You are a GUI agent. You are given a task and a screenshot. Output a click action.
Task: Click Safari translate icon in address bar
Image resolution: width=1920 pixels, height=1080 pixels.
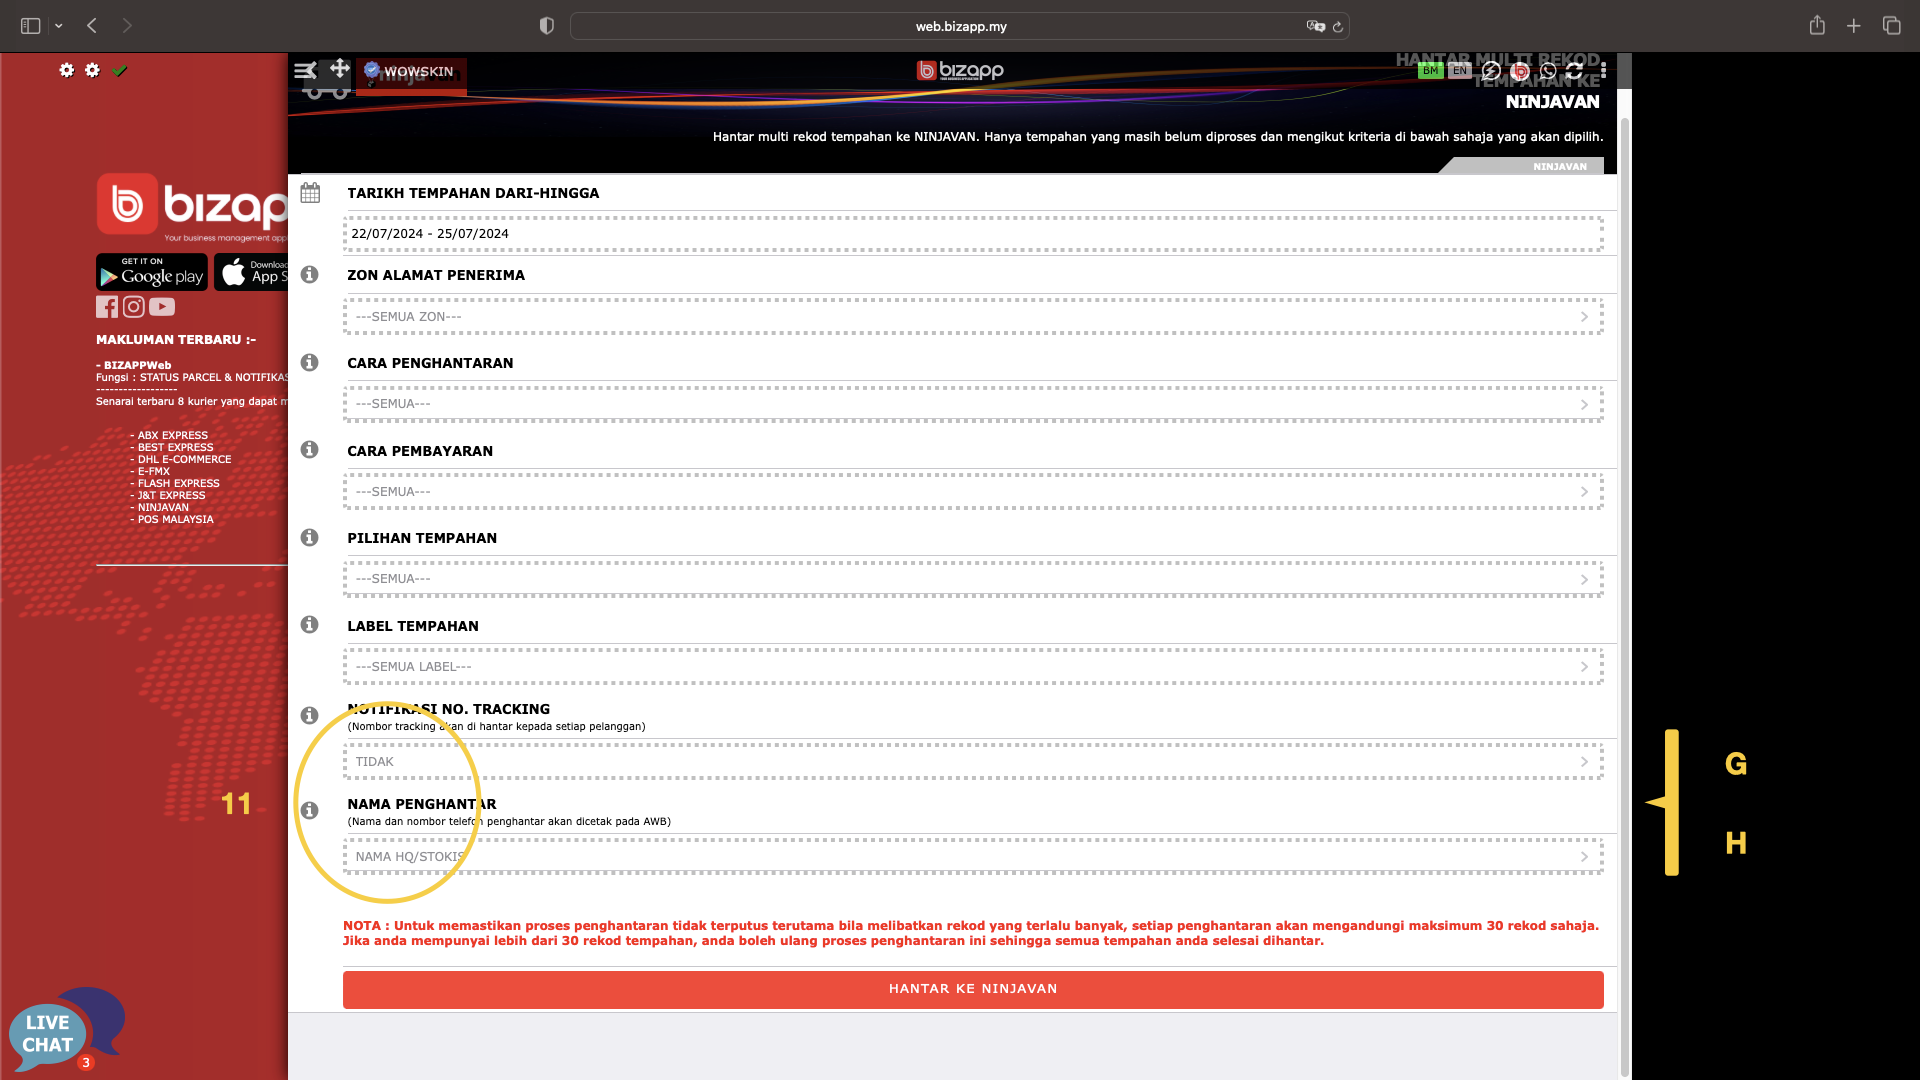pos(1315,26)
